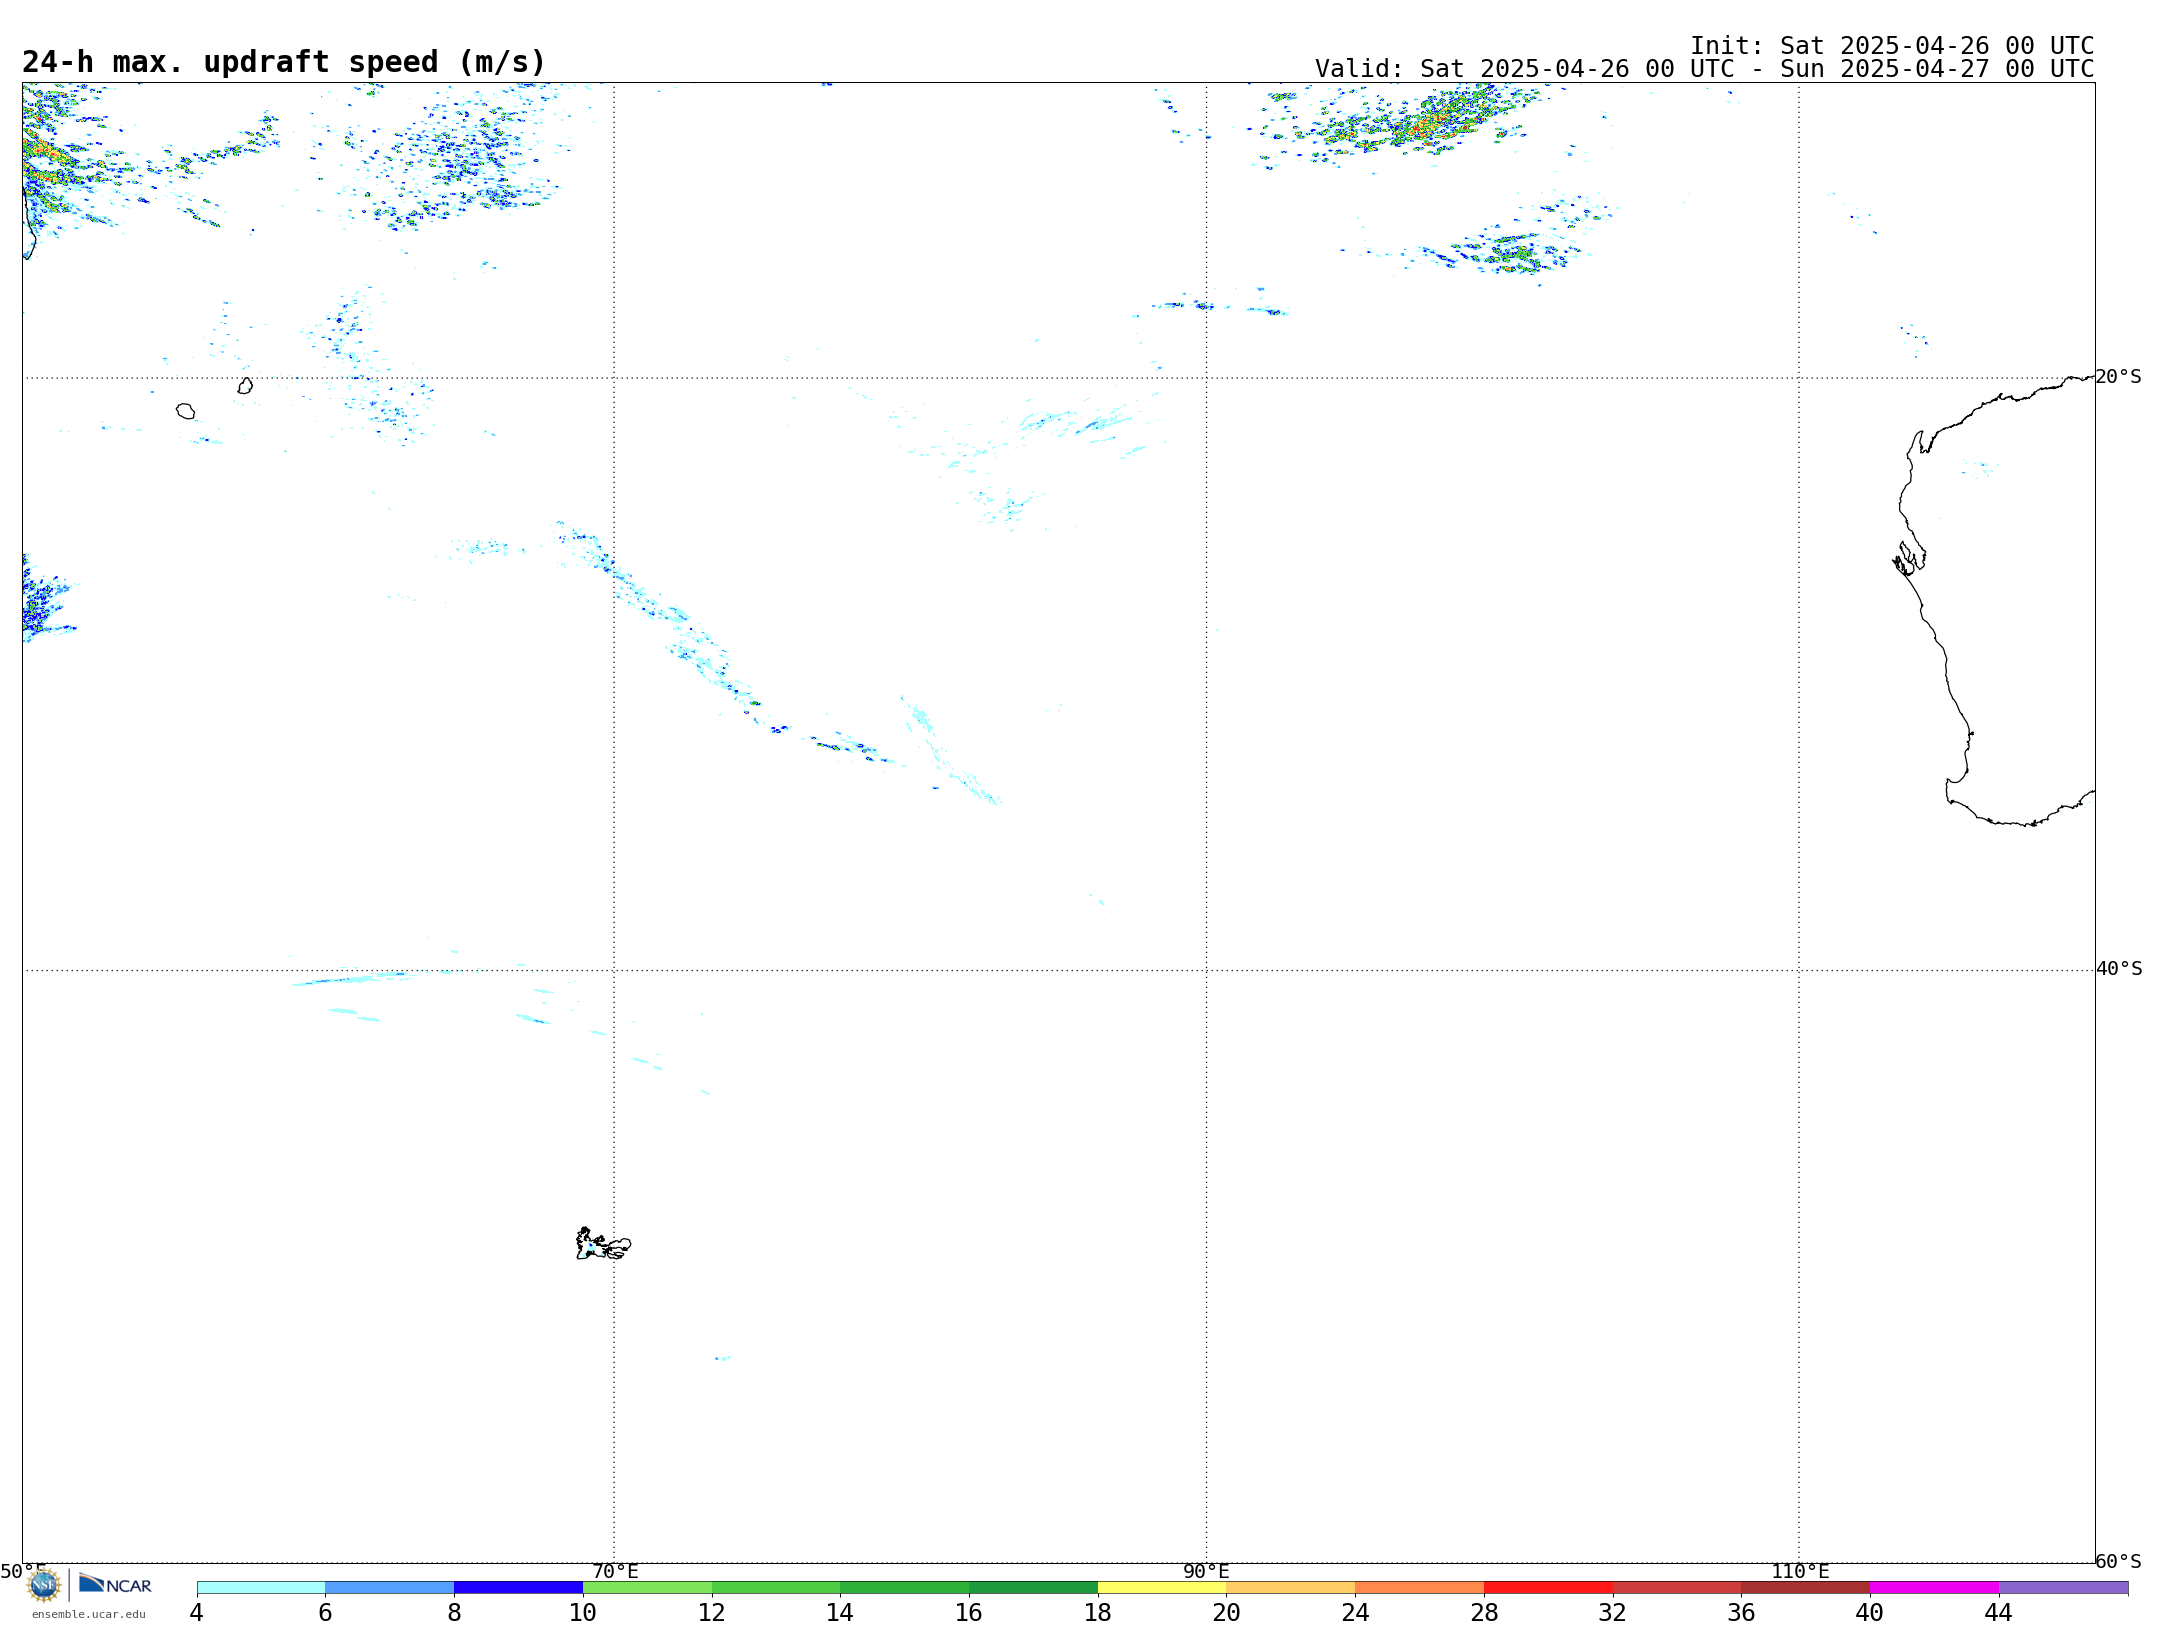Click the Kerguelen Islands outline near 70°E
The image size is (2160, 1626).
click(603, 1244)
